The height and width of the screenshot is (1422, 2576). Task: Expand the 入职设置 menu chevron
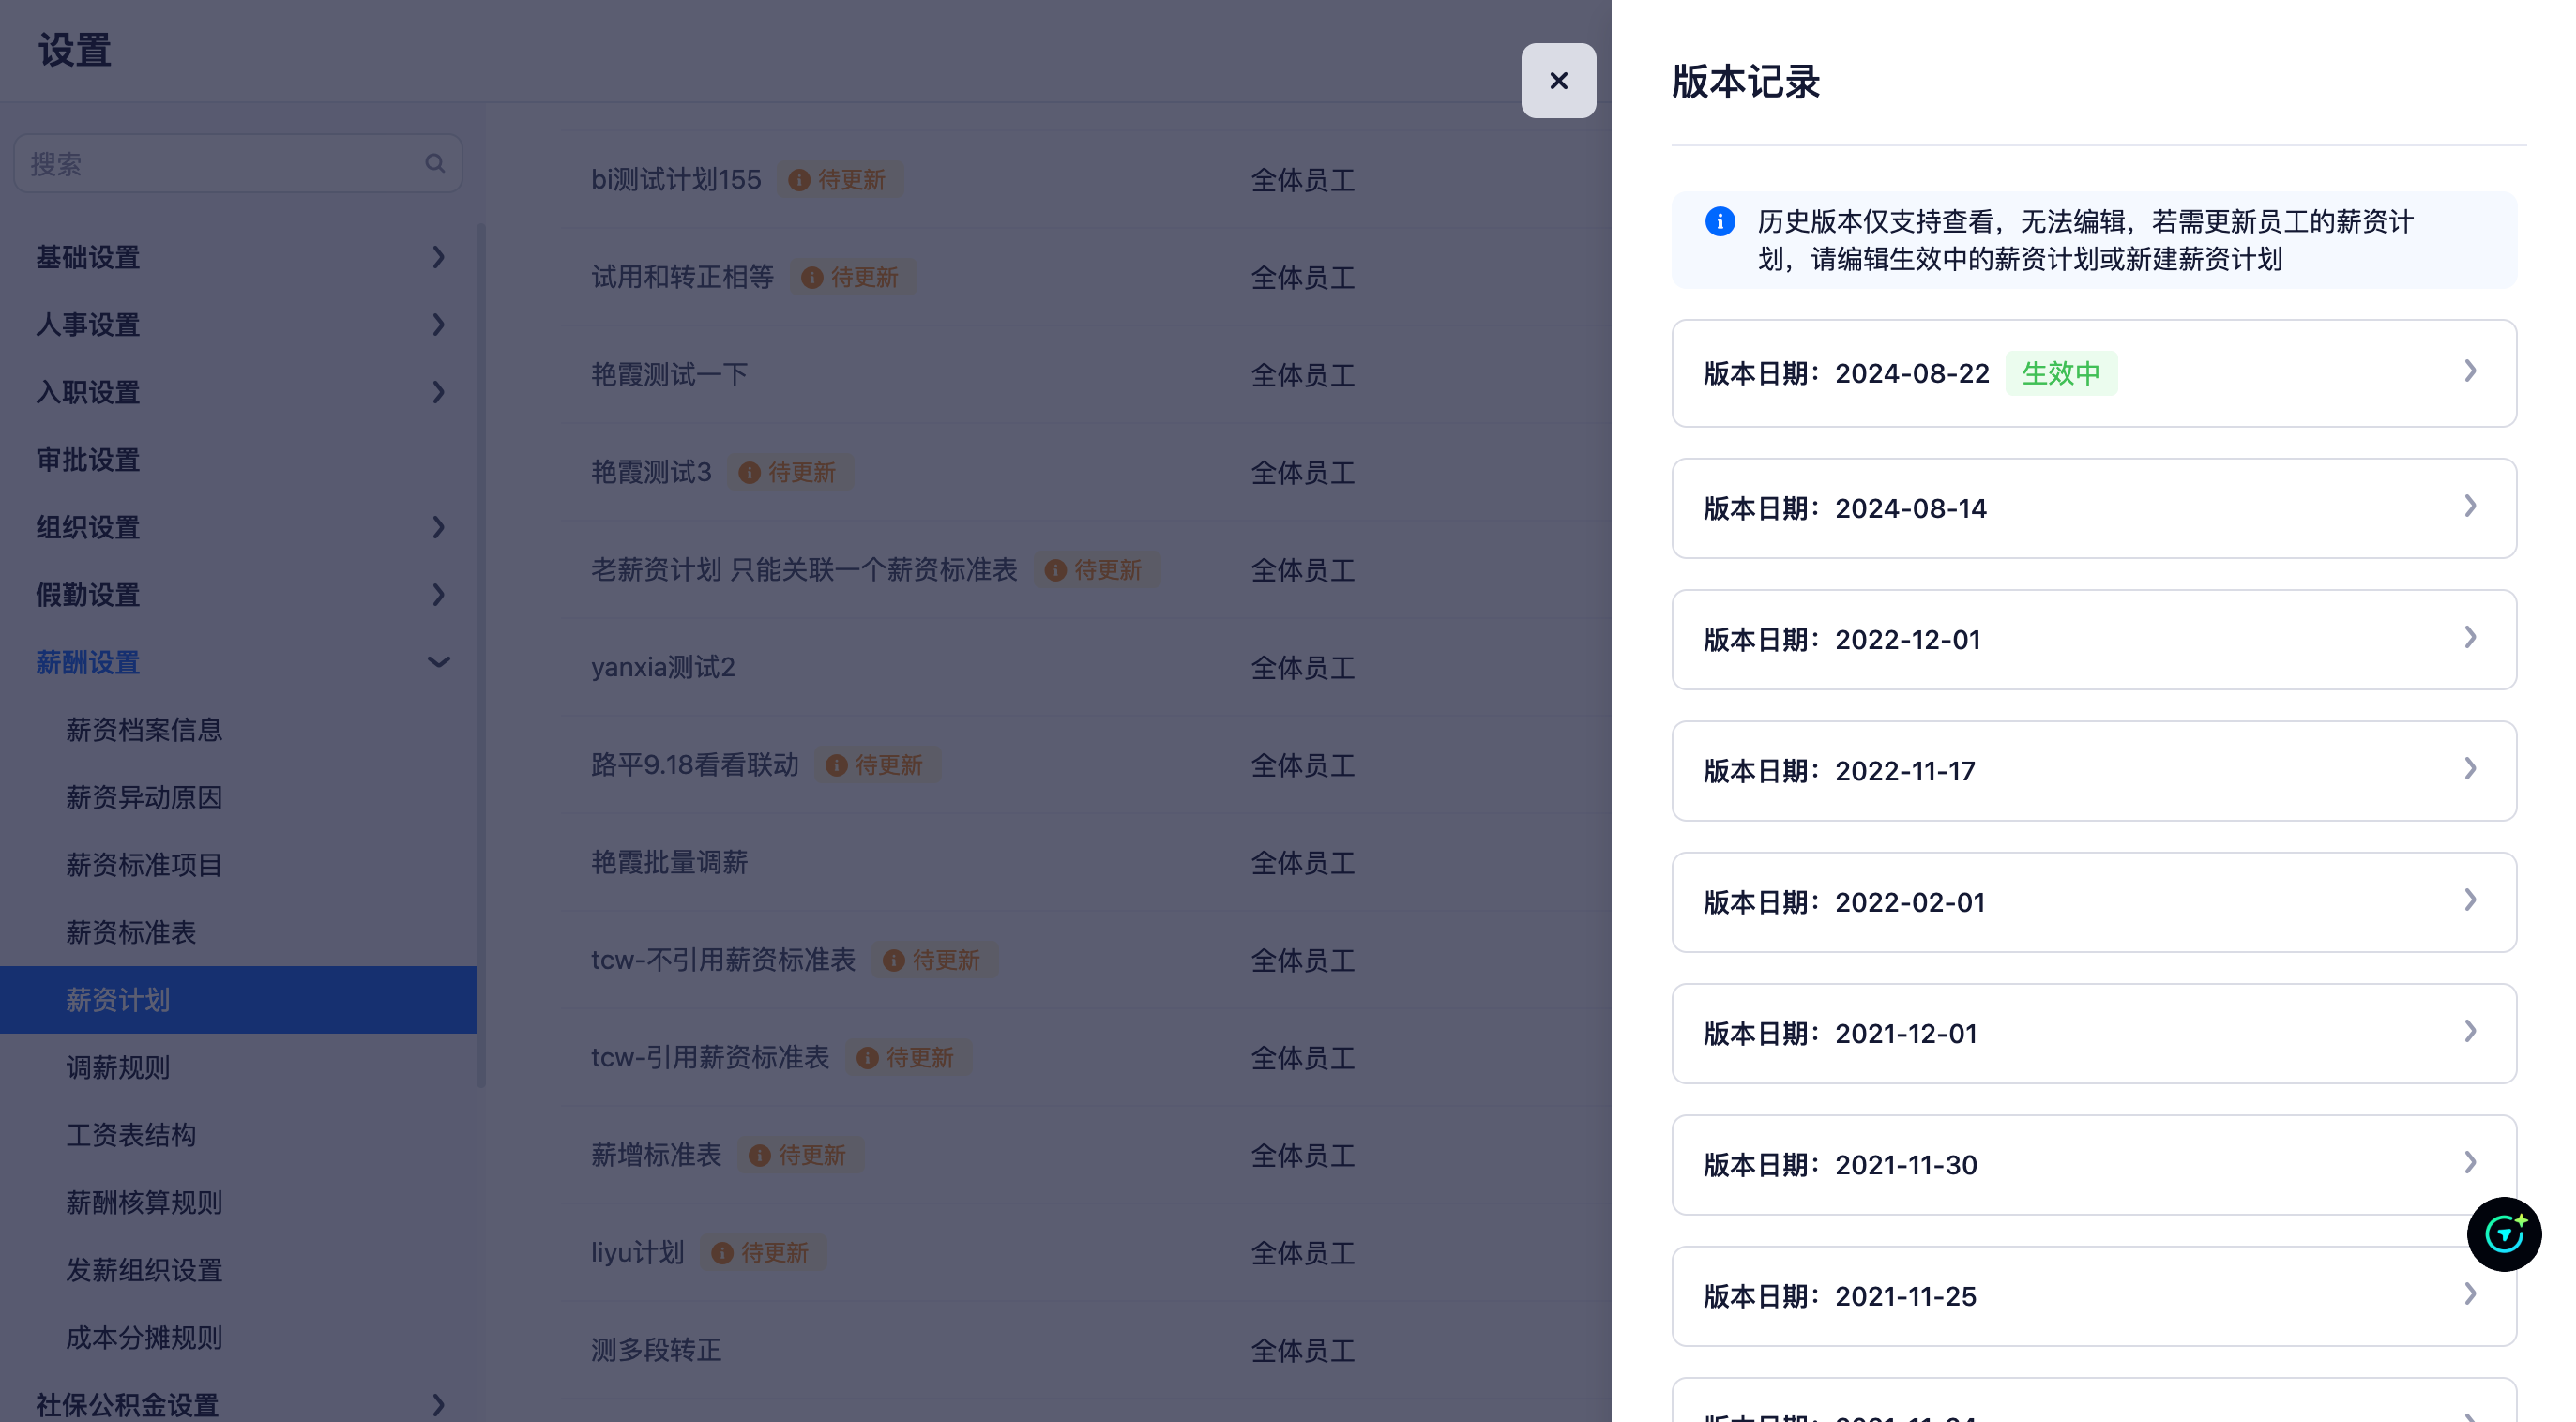(438, 392)
